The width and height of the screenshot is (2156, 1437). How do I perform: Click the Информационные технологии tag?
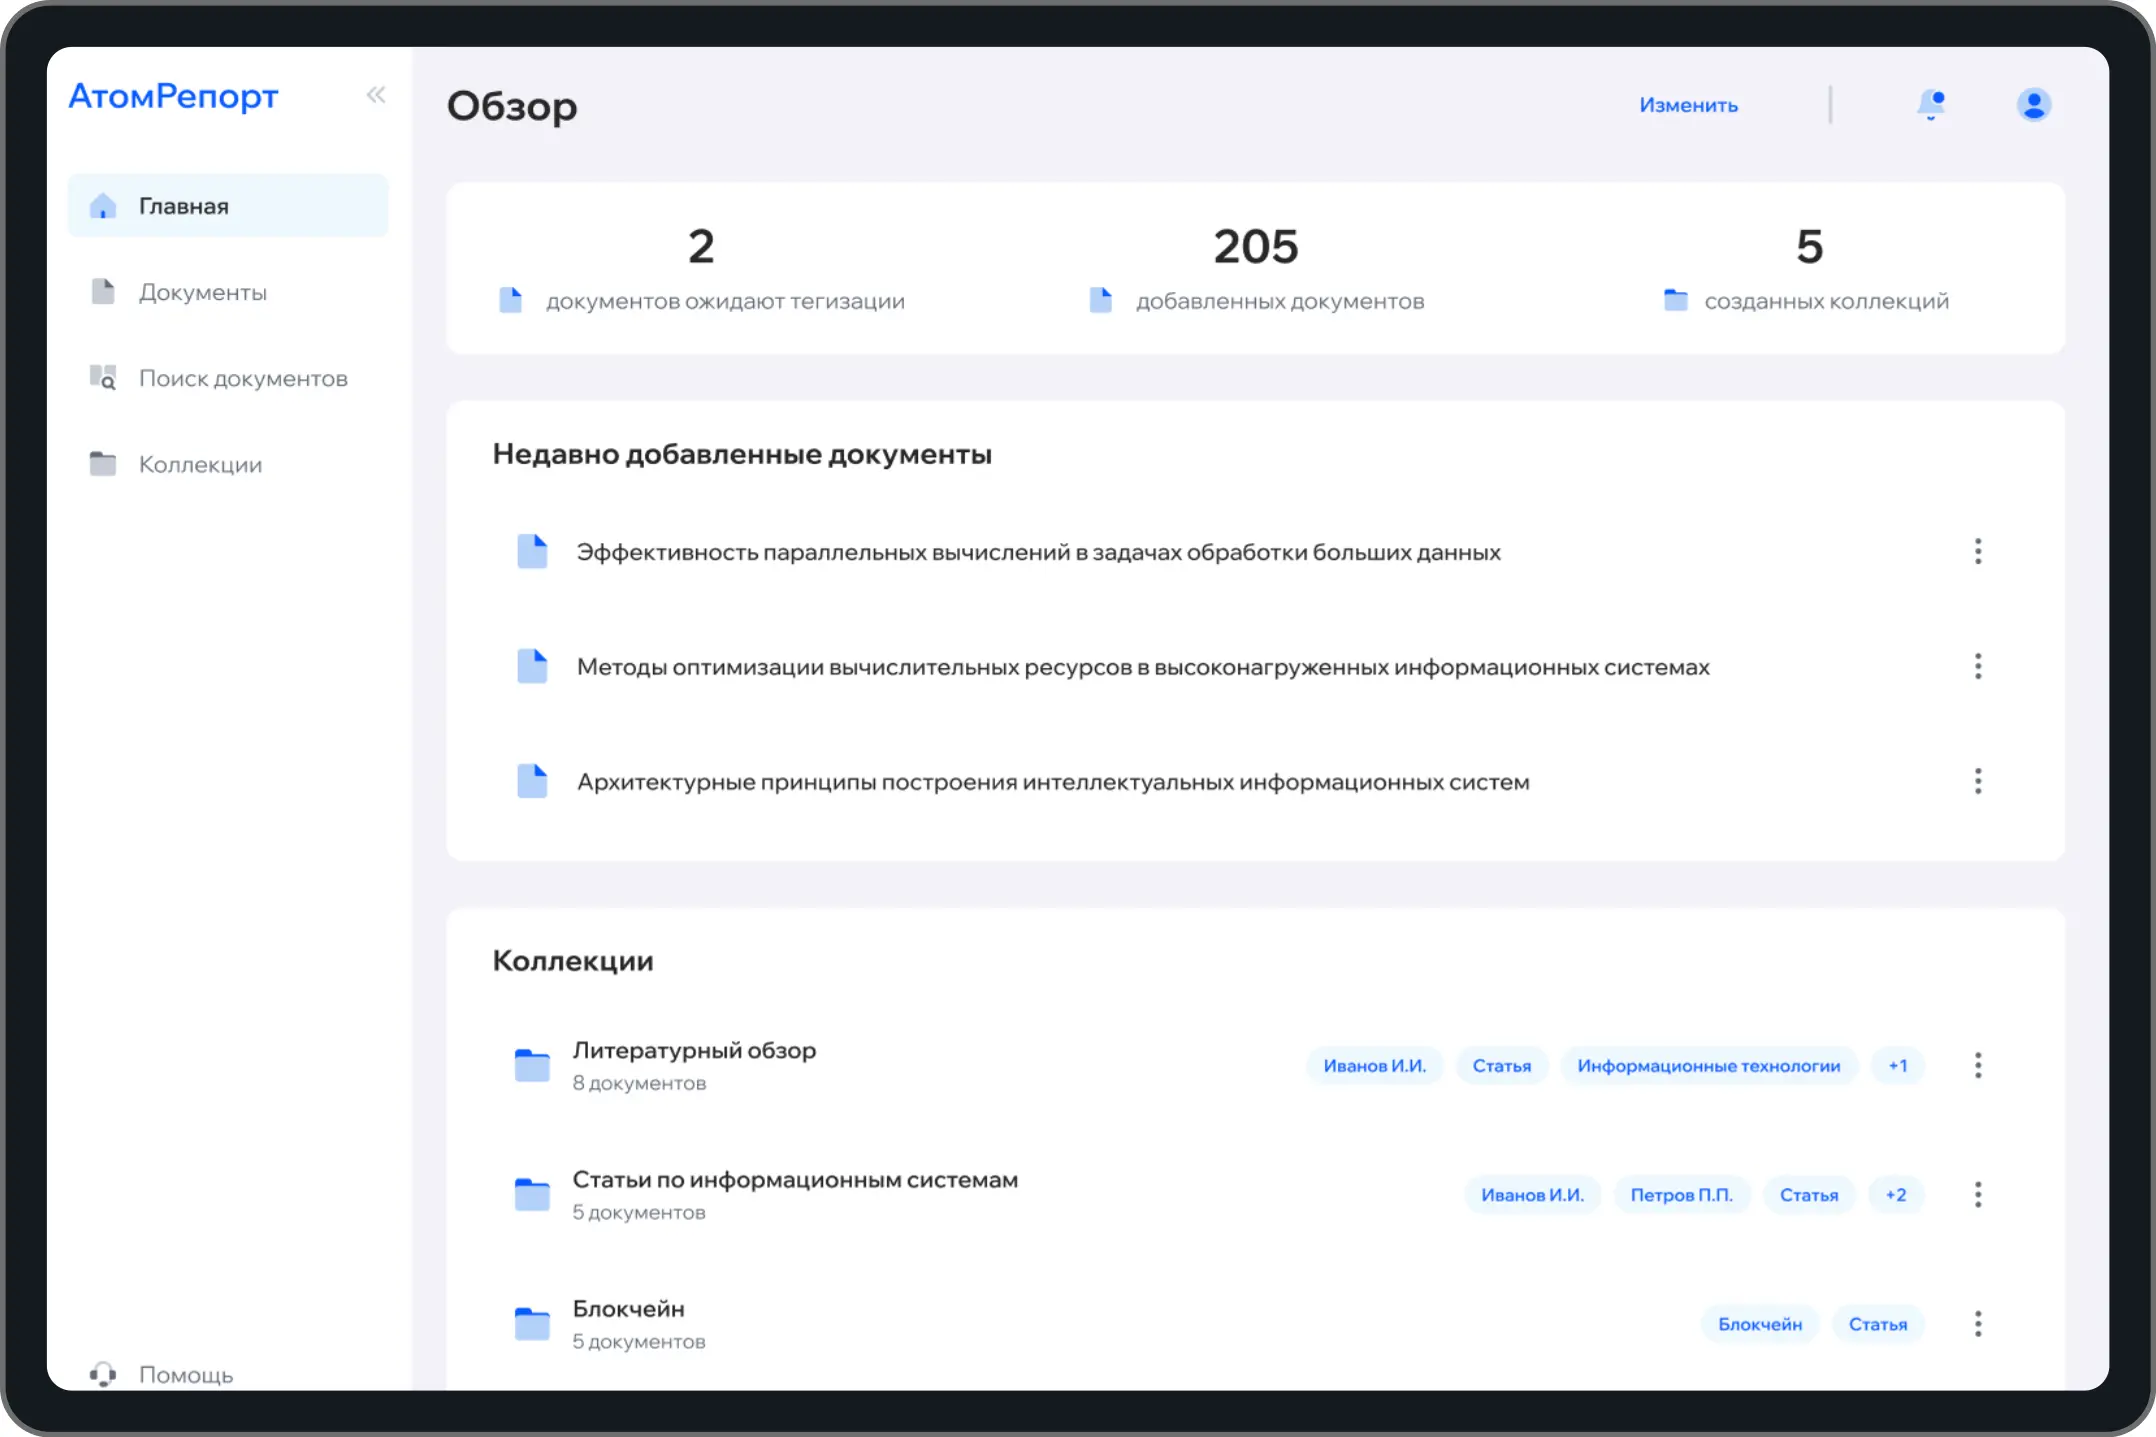(1708, 1066)
